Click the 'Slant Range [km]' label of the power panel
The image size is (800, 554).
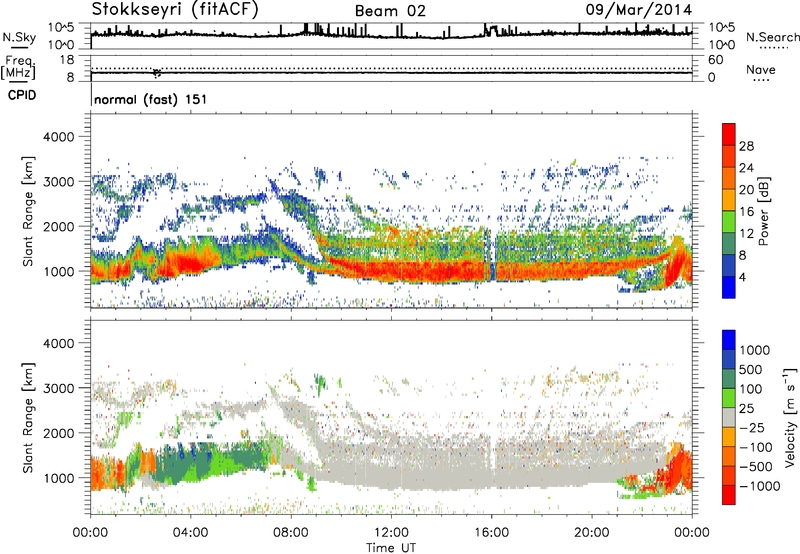click(28, 211)
